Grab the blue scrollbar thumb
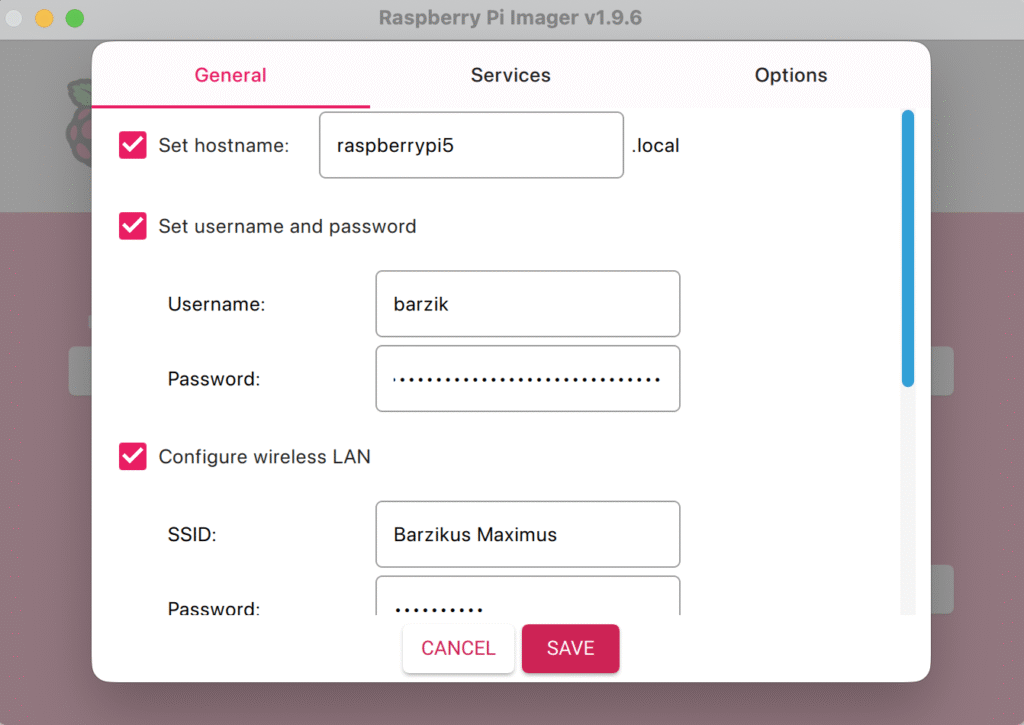The height and width of the screenshot is (725, 1024). pos(907,248)
